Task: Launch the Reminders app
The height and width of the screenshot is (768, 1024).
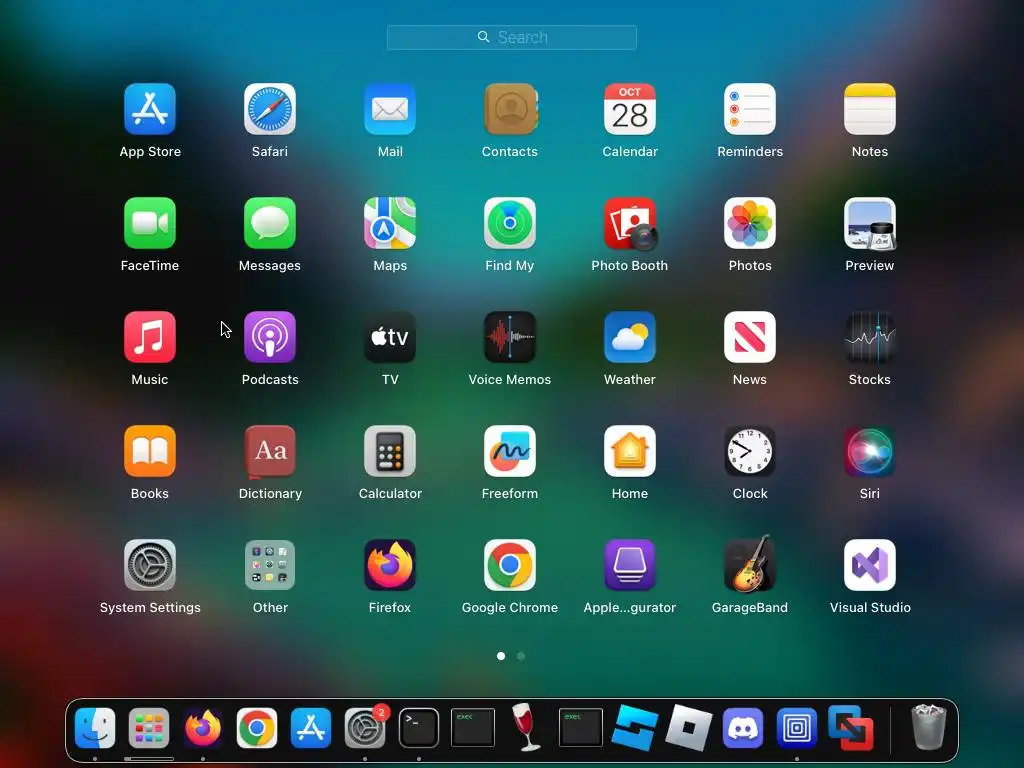Action: click(x=750, y=109)
